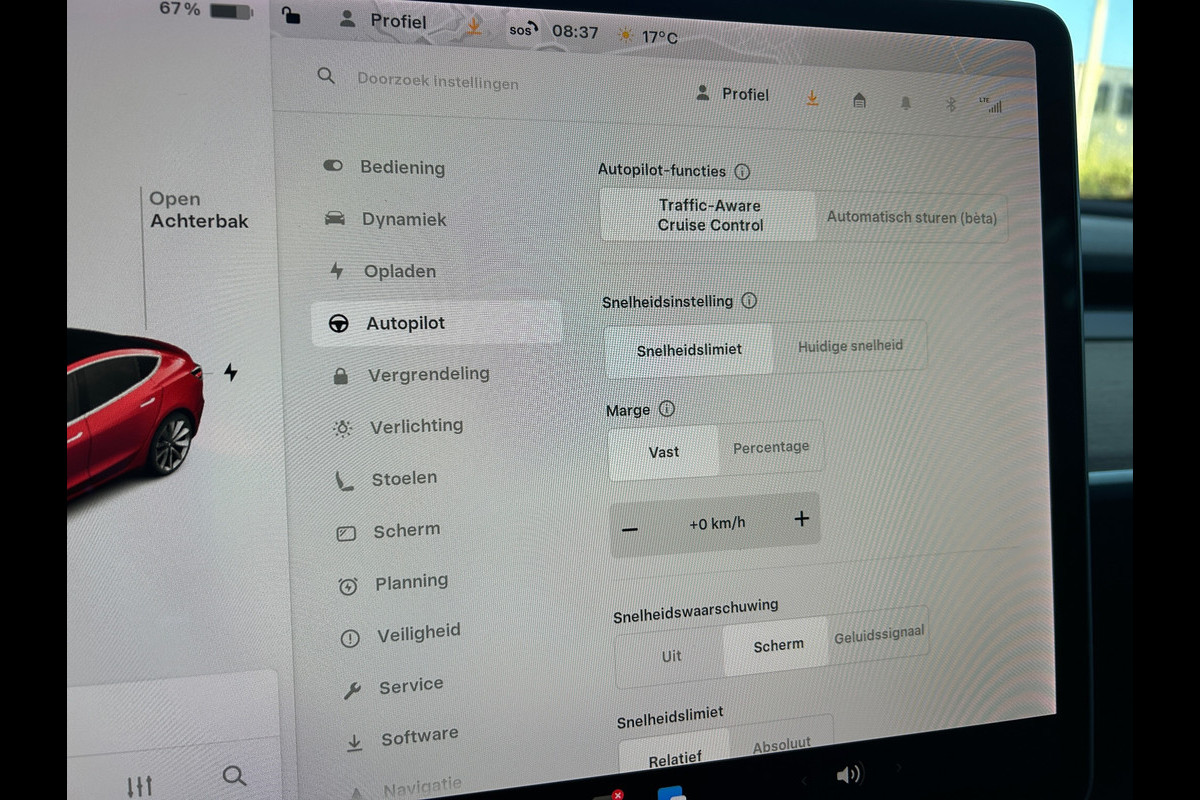Click the orange download icon in top status bar

[x=473, y=27]
